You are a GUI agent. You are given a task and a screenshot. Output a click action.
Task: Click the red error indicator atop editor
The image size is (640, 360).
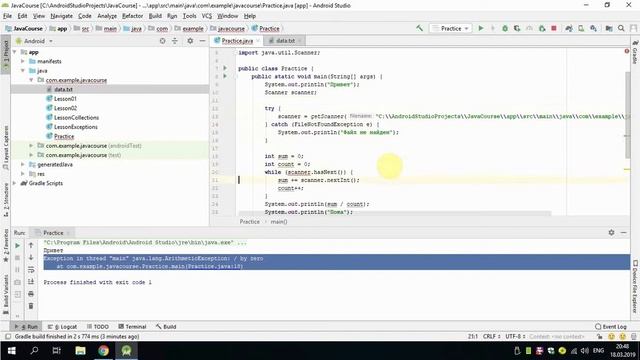627,51
